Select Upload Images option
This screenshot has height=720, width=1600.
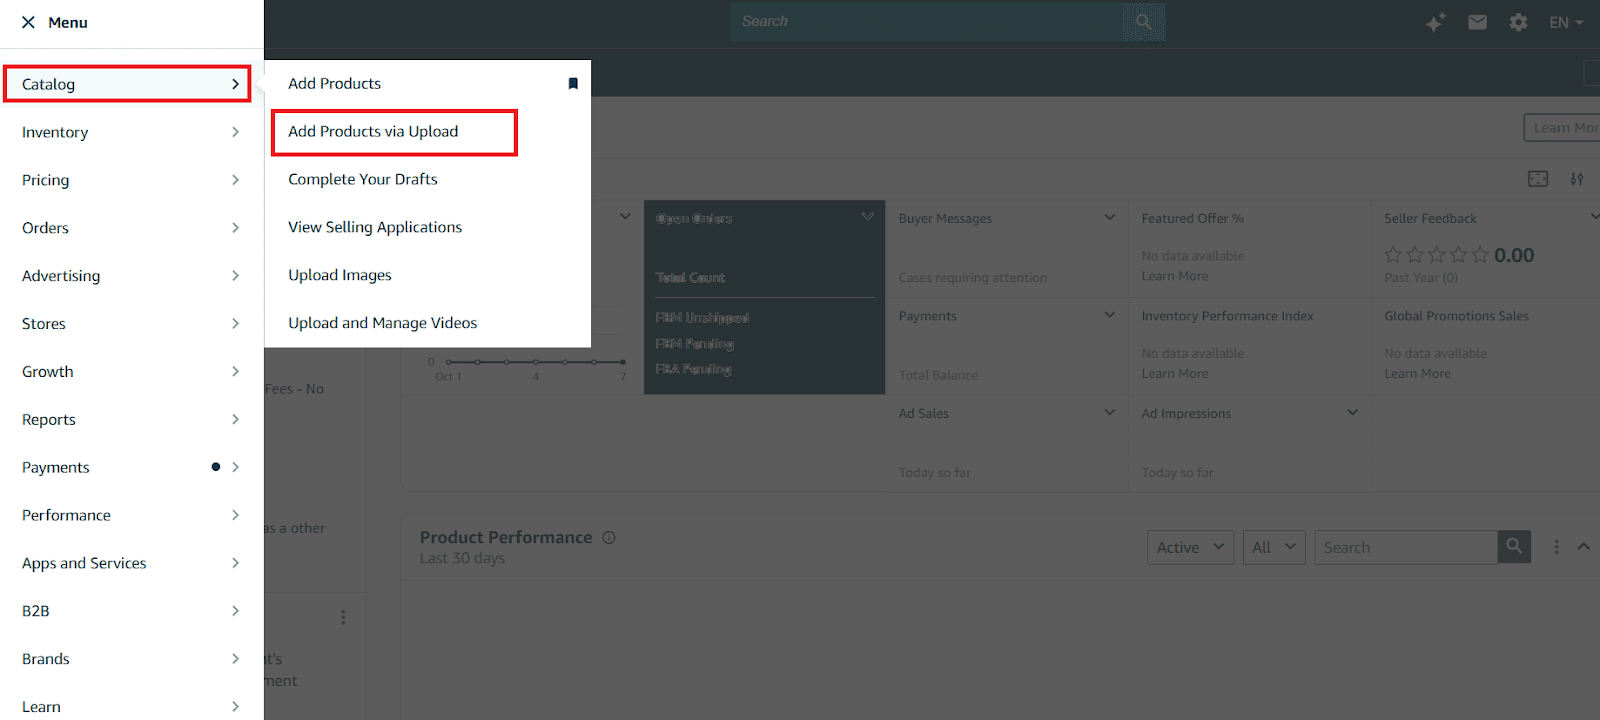coord(340,275)
